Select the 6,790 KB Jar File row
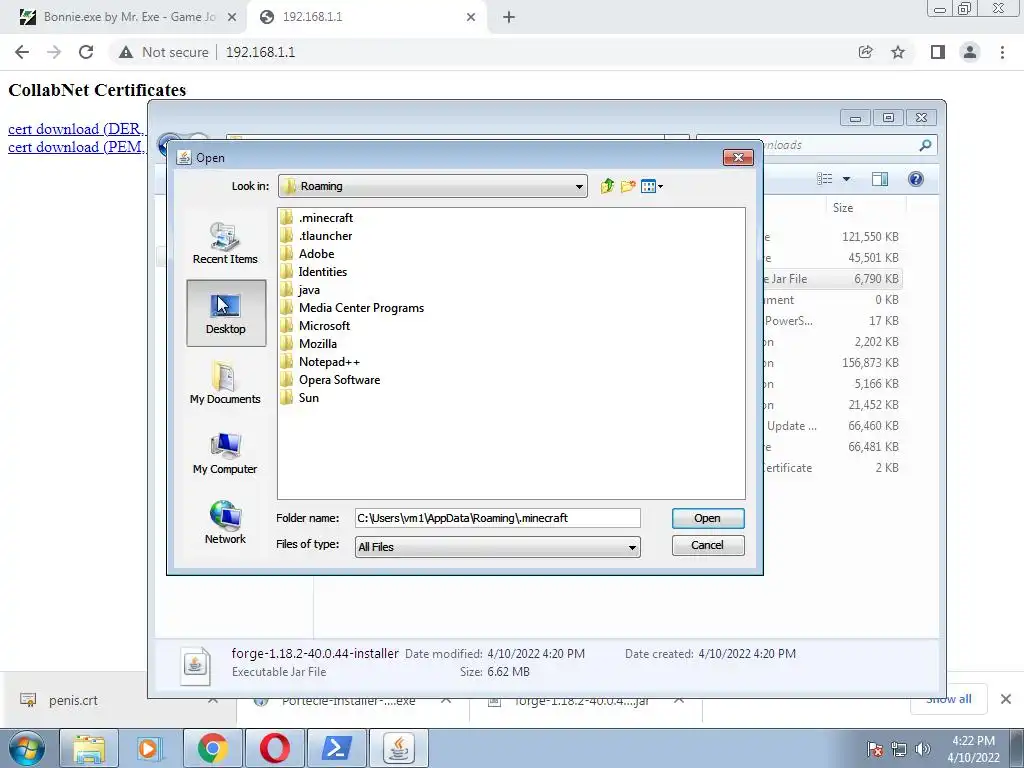Screen dimensions: 1024x768 pos(833,279)
